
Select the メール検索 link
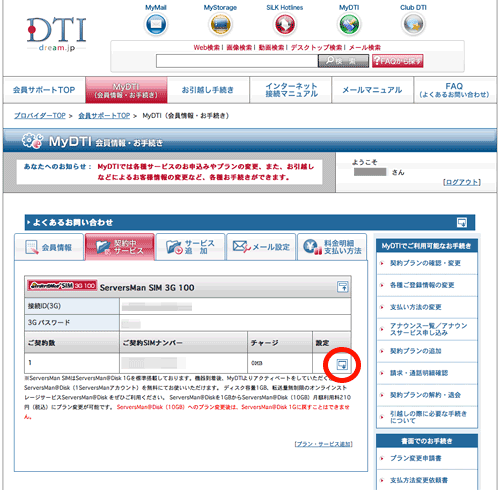(x=365, y=47)
